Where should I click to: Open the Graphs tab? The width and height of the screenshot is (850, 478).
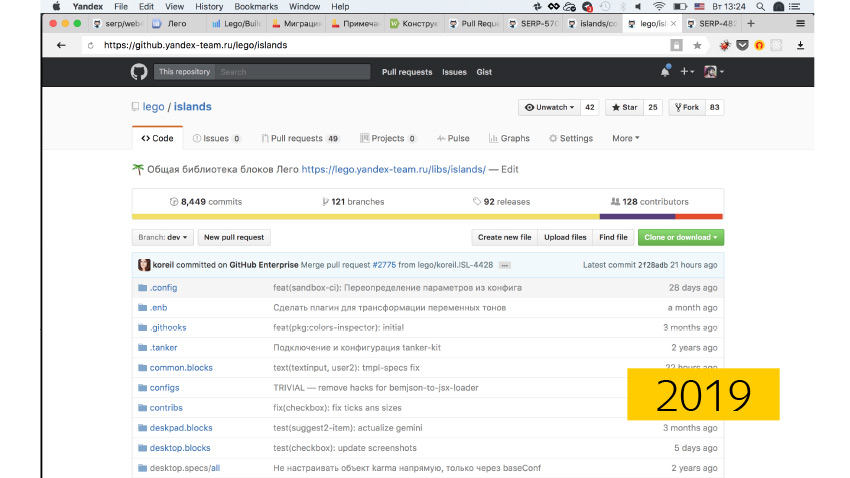click(x=509, y=138)
